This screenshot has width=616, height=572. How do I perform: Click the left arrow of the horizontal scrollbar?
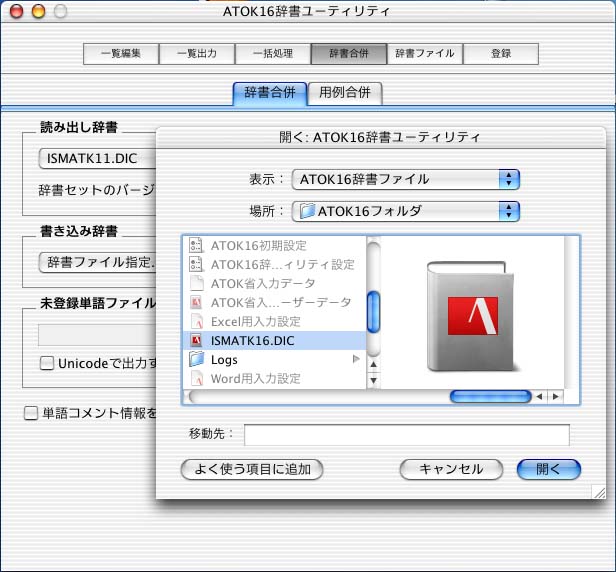pos(539,396)
